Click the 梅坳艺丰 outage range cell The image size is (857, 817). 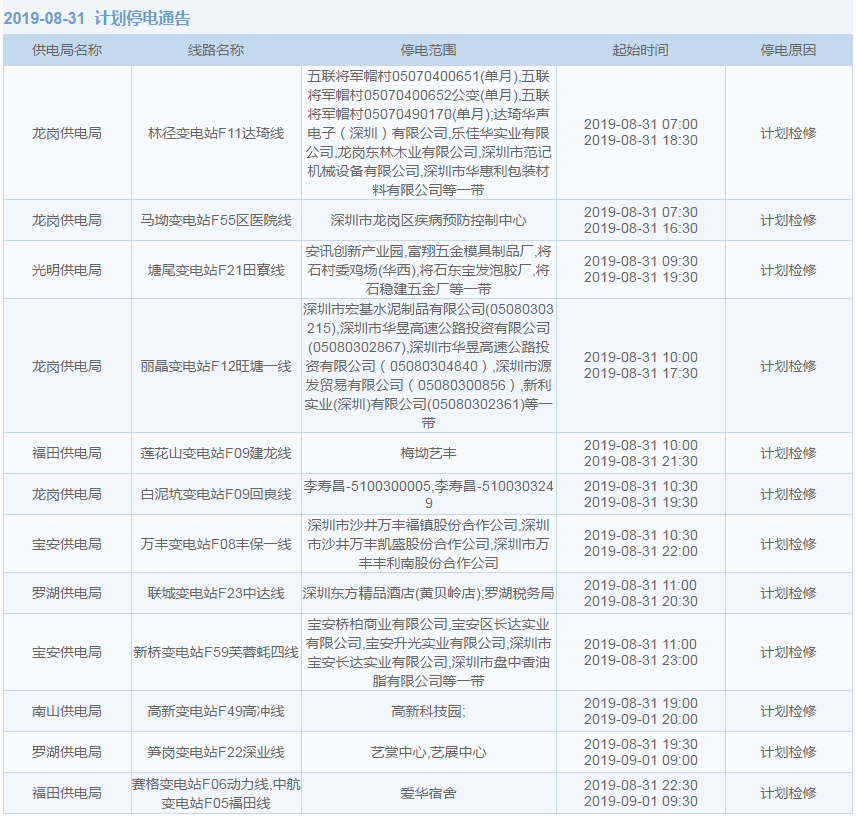[x=428, y=453]
